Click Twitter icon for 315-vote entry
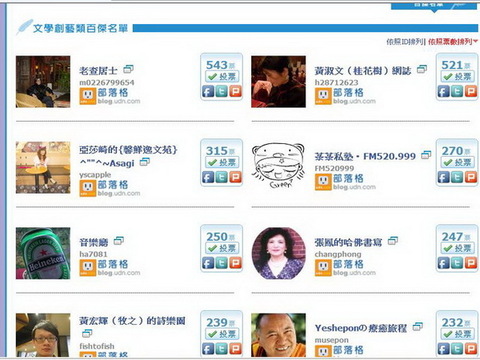 (222, 177)
